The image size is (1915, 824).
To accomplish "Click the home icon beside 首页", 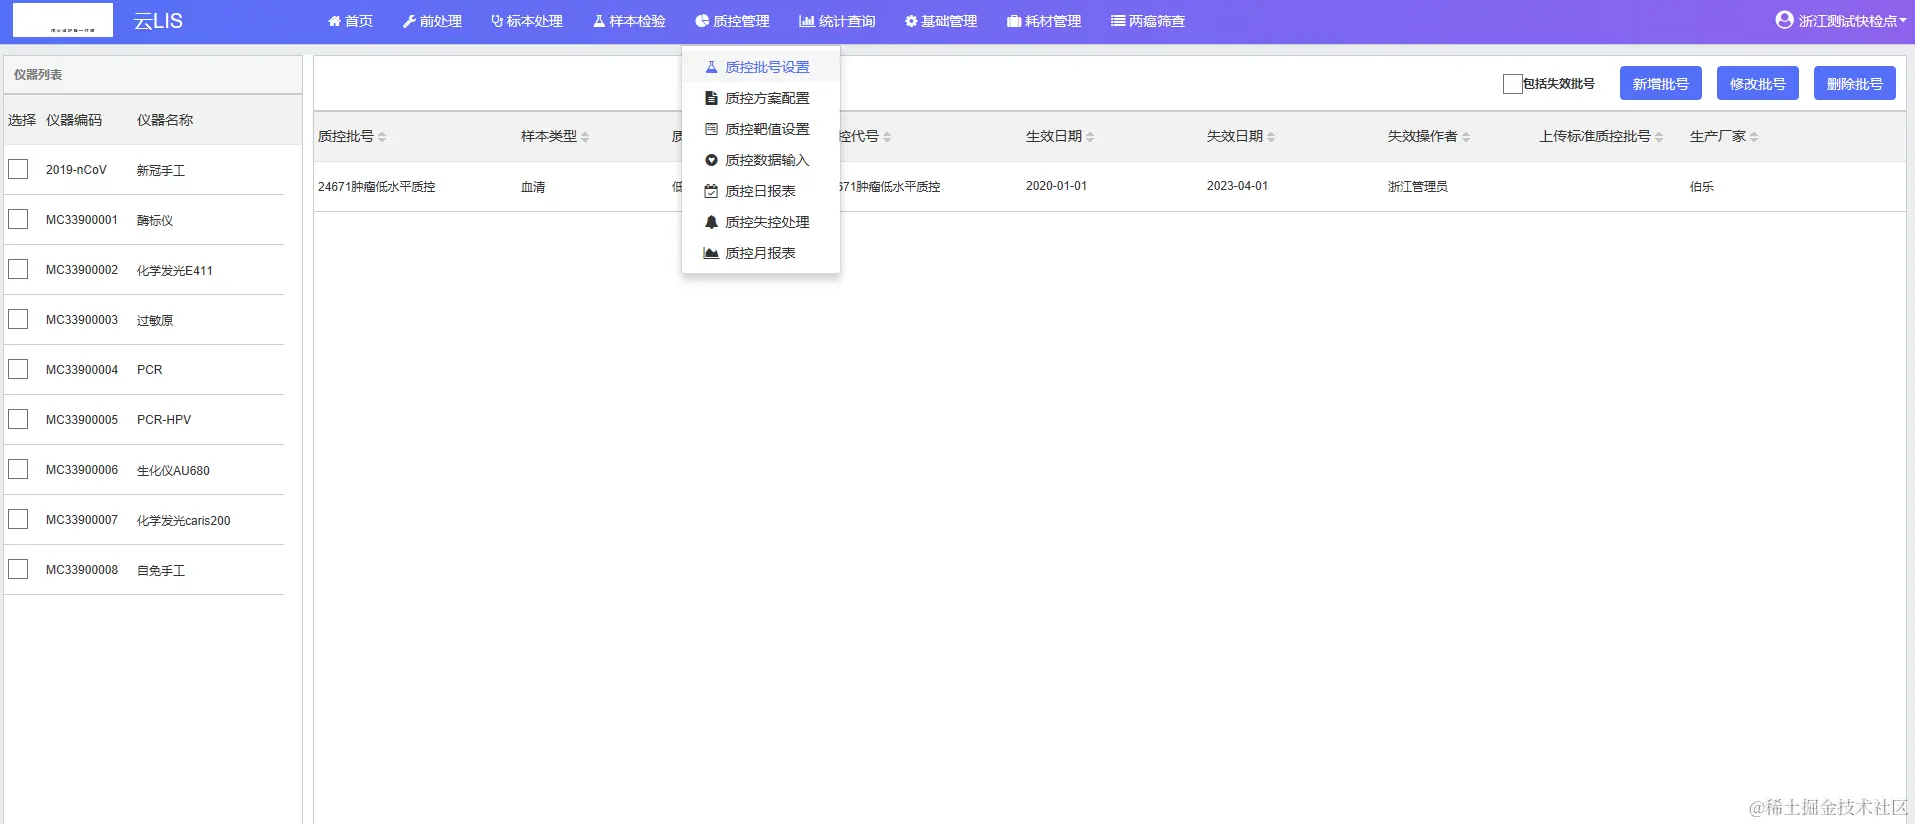I will (x=334, y=21).
